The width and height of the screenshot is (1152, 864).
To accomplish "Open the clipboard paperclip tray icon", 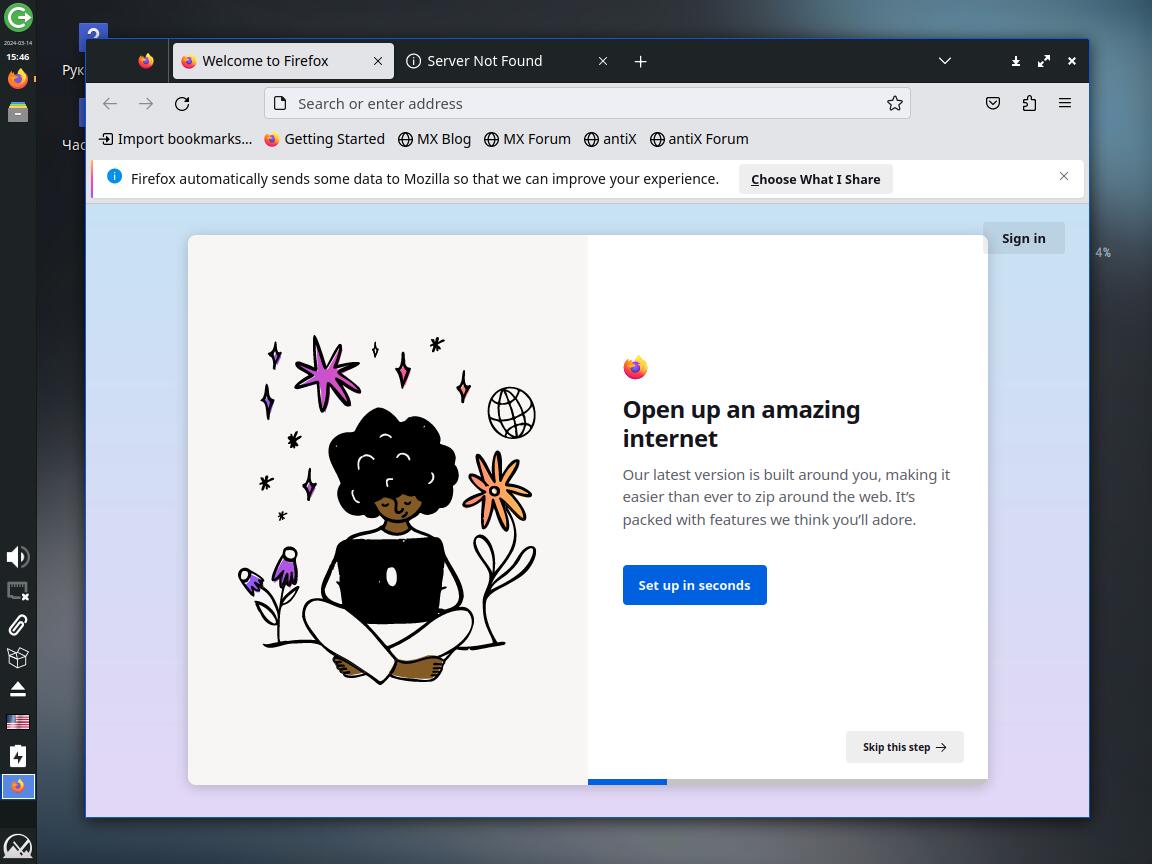I will pyautogui.click(x=18, y=624).
